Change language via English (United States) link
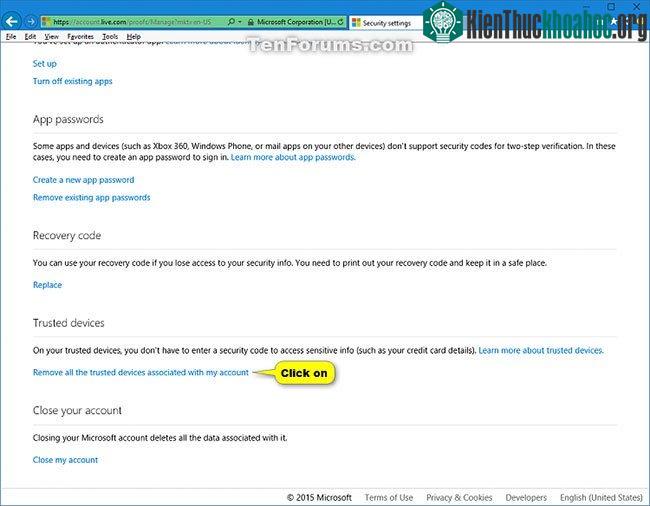This screenshot has height=506, width=650. 601,497
